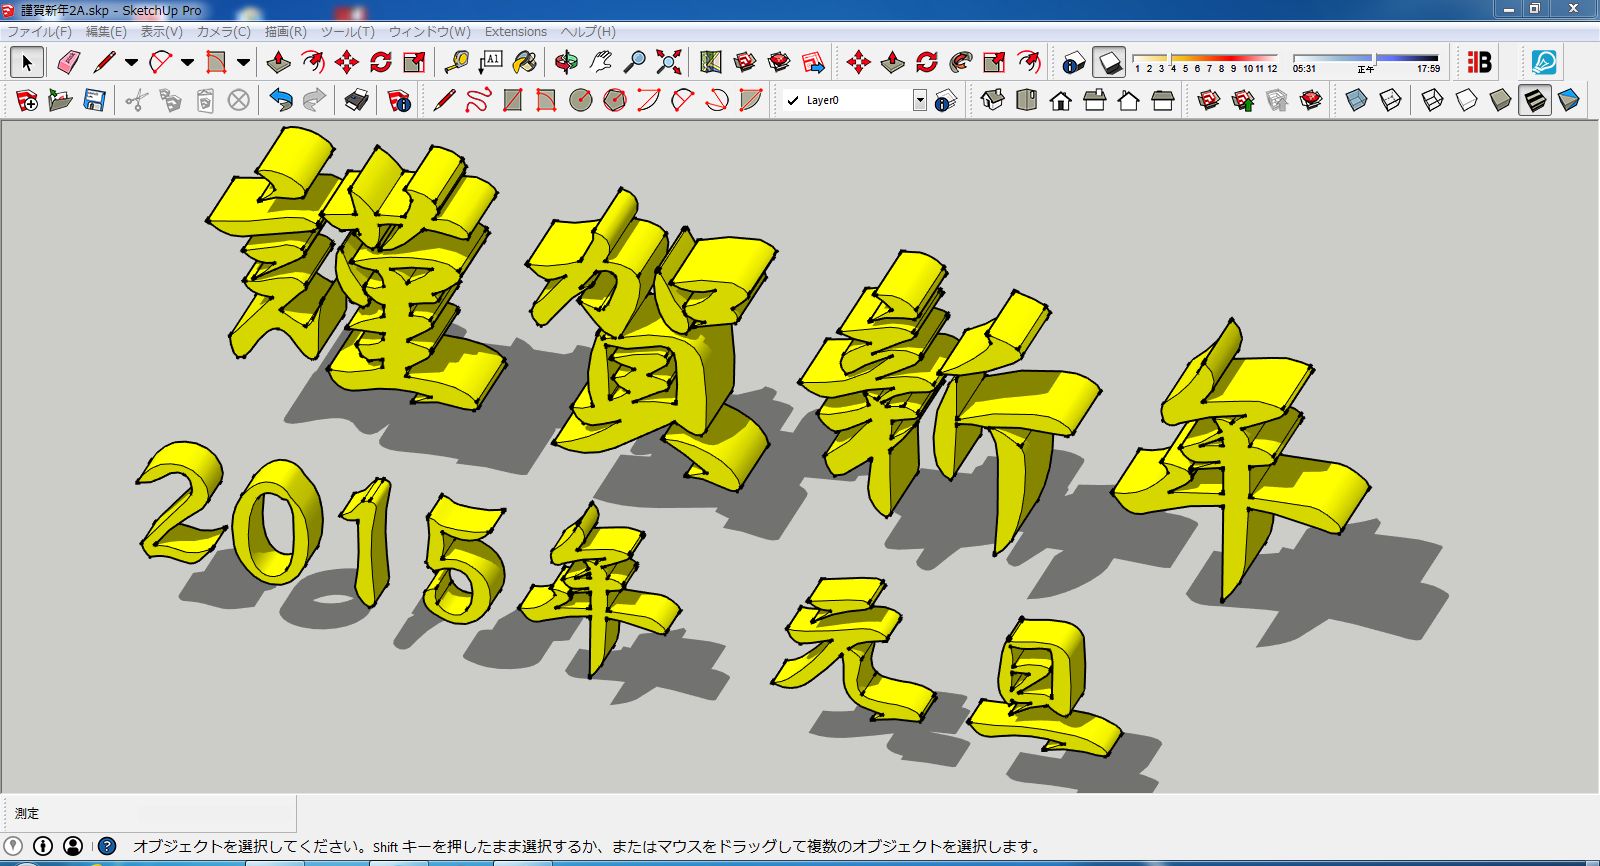1600x866 pixels.
Task: Switch to Iso view
Action: click(x=993, y=100)
